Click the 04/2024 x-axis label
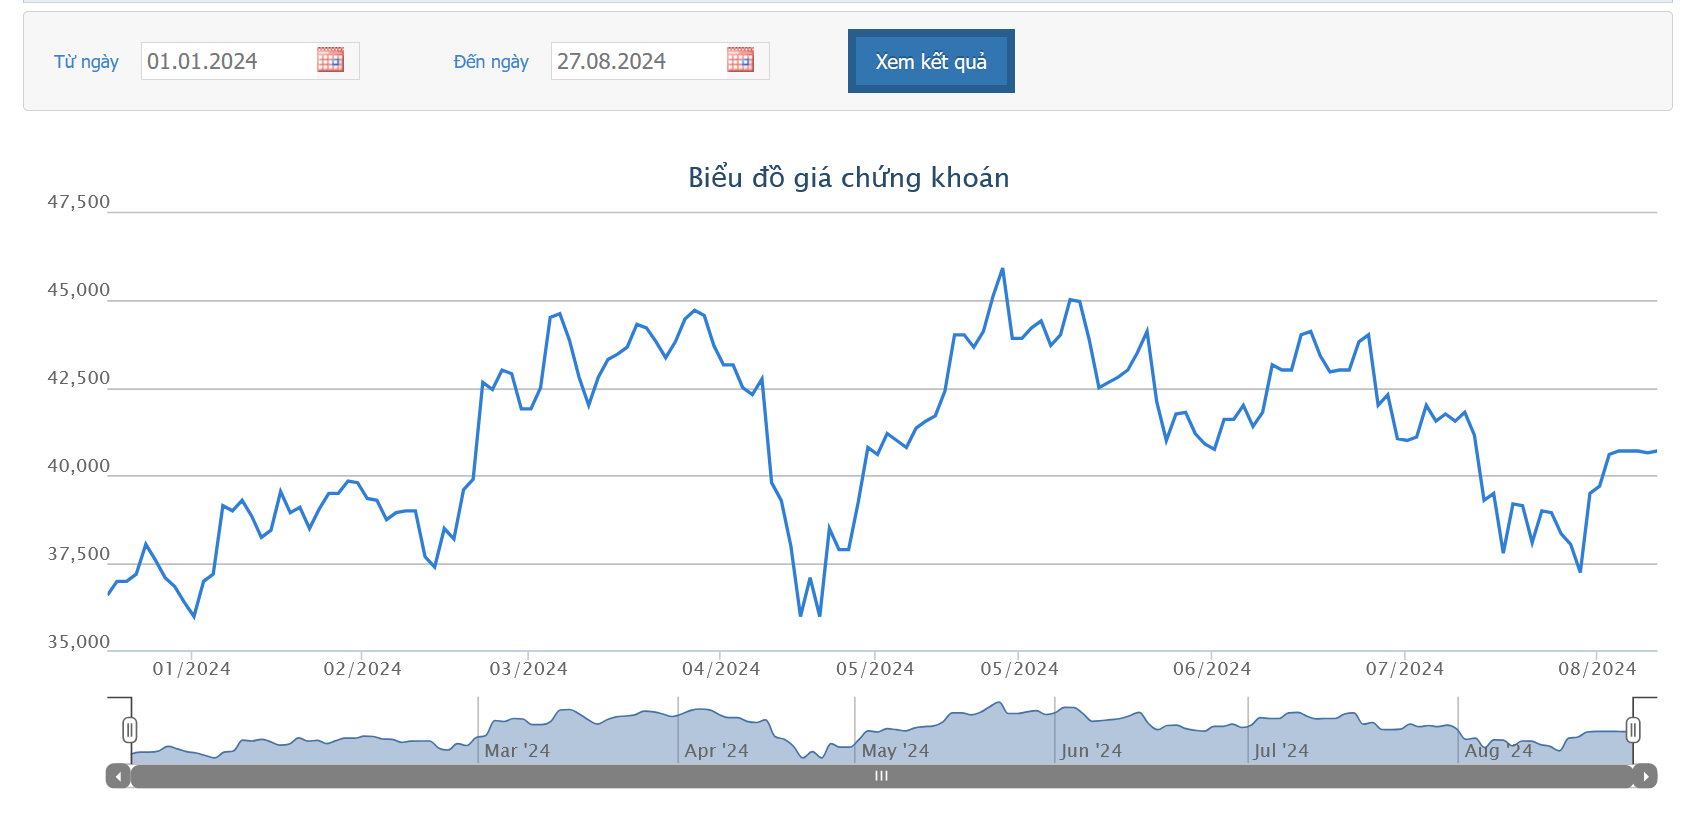Image resolution: width=1685 pixels, height=817 pixels. click(721, 669)
